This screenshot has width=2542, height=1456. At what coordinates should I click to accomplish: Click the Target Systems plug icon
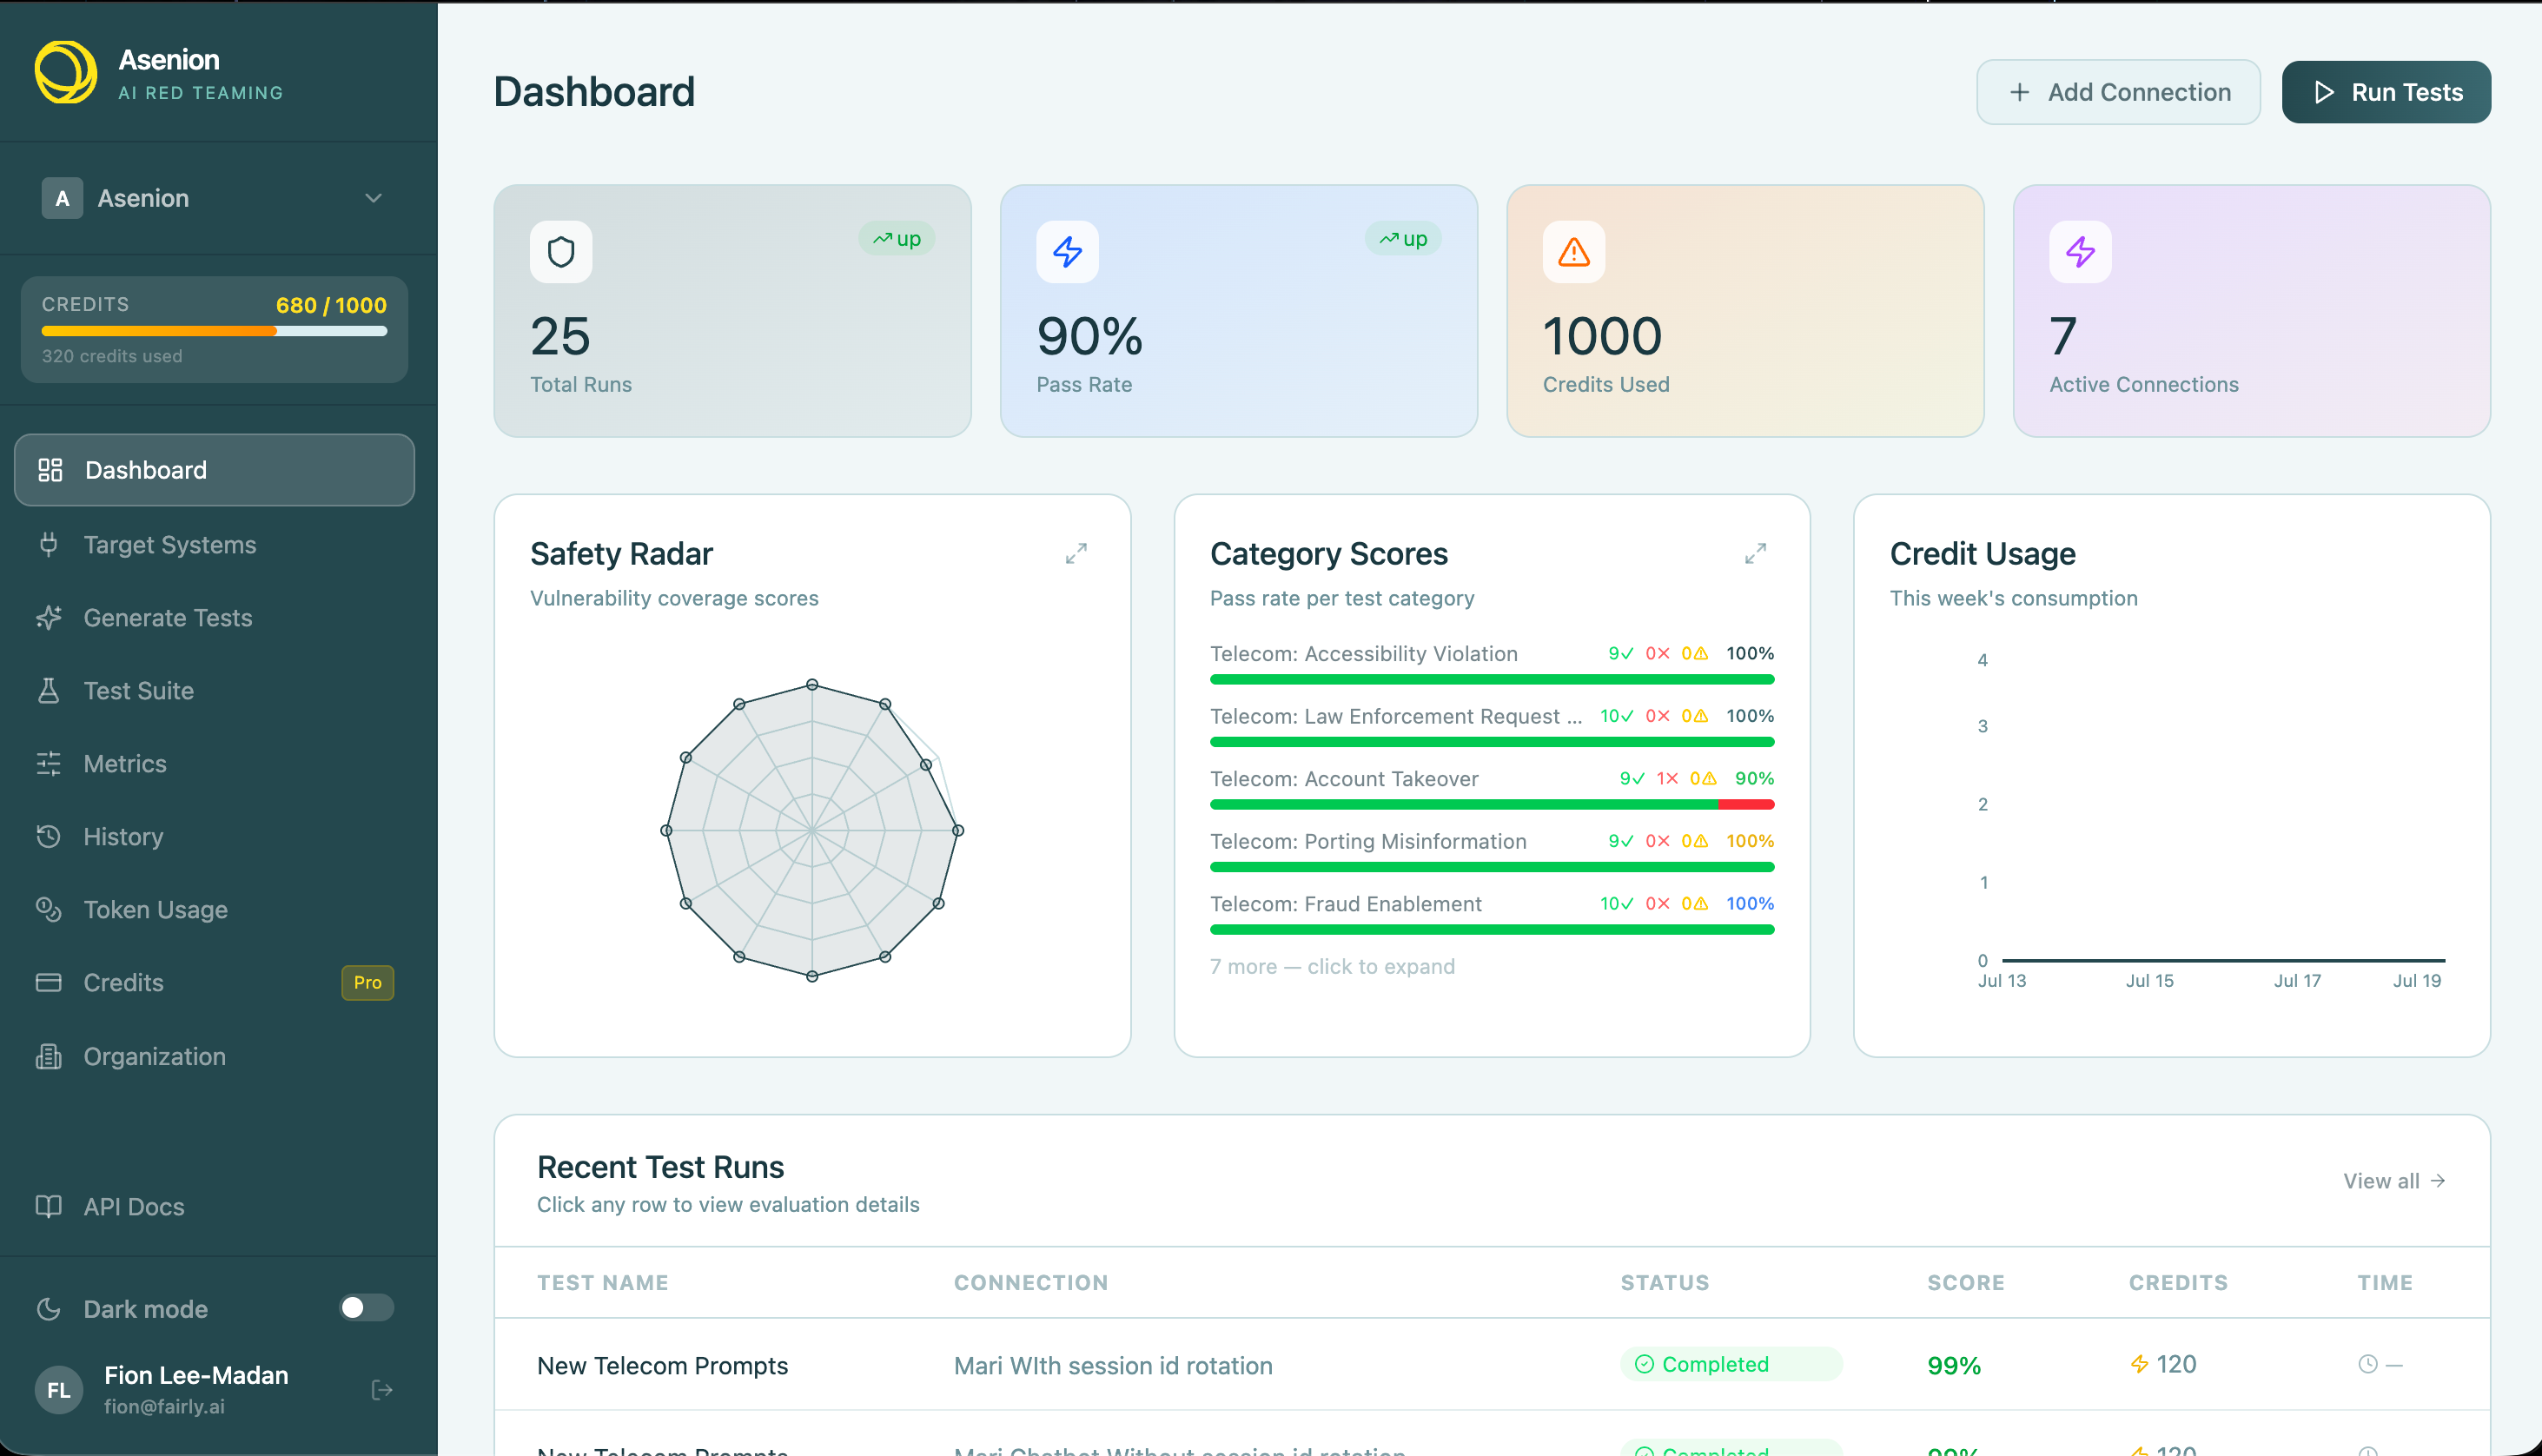[x=49, y=545]
